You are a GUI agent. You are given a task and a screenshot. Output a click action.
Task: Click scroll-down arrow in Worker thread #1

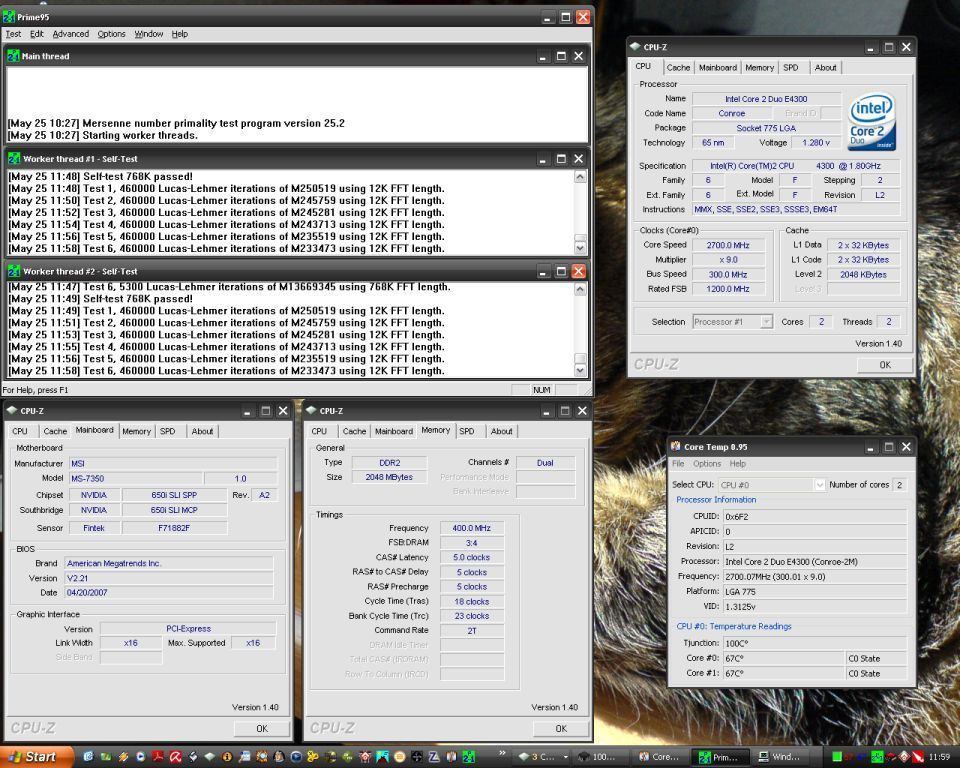pyautogui.click(x=580, y=248)
